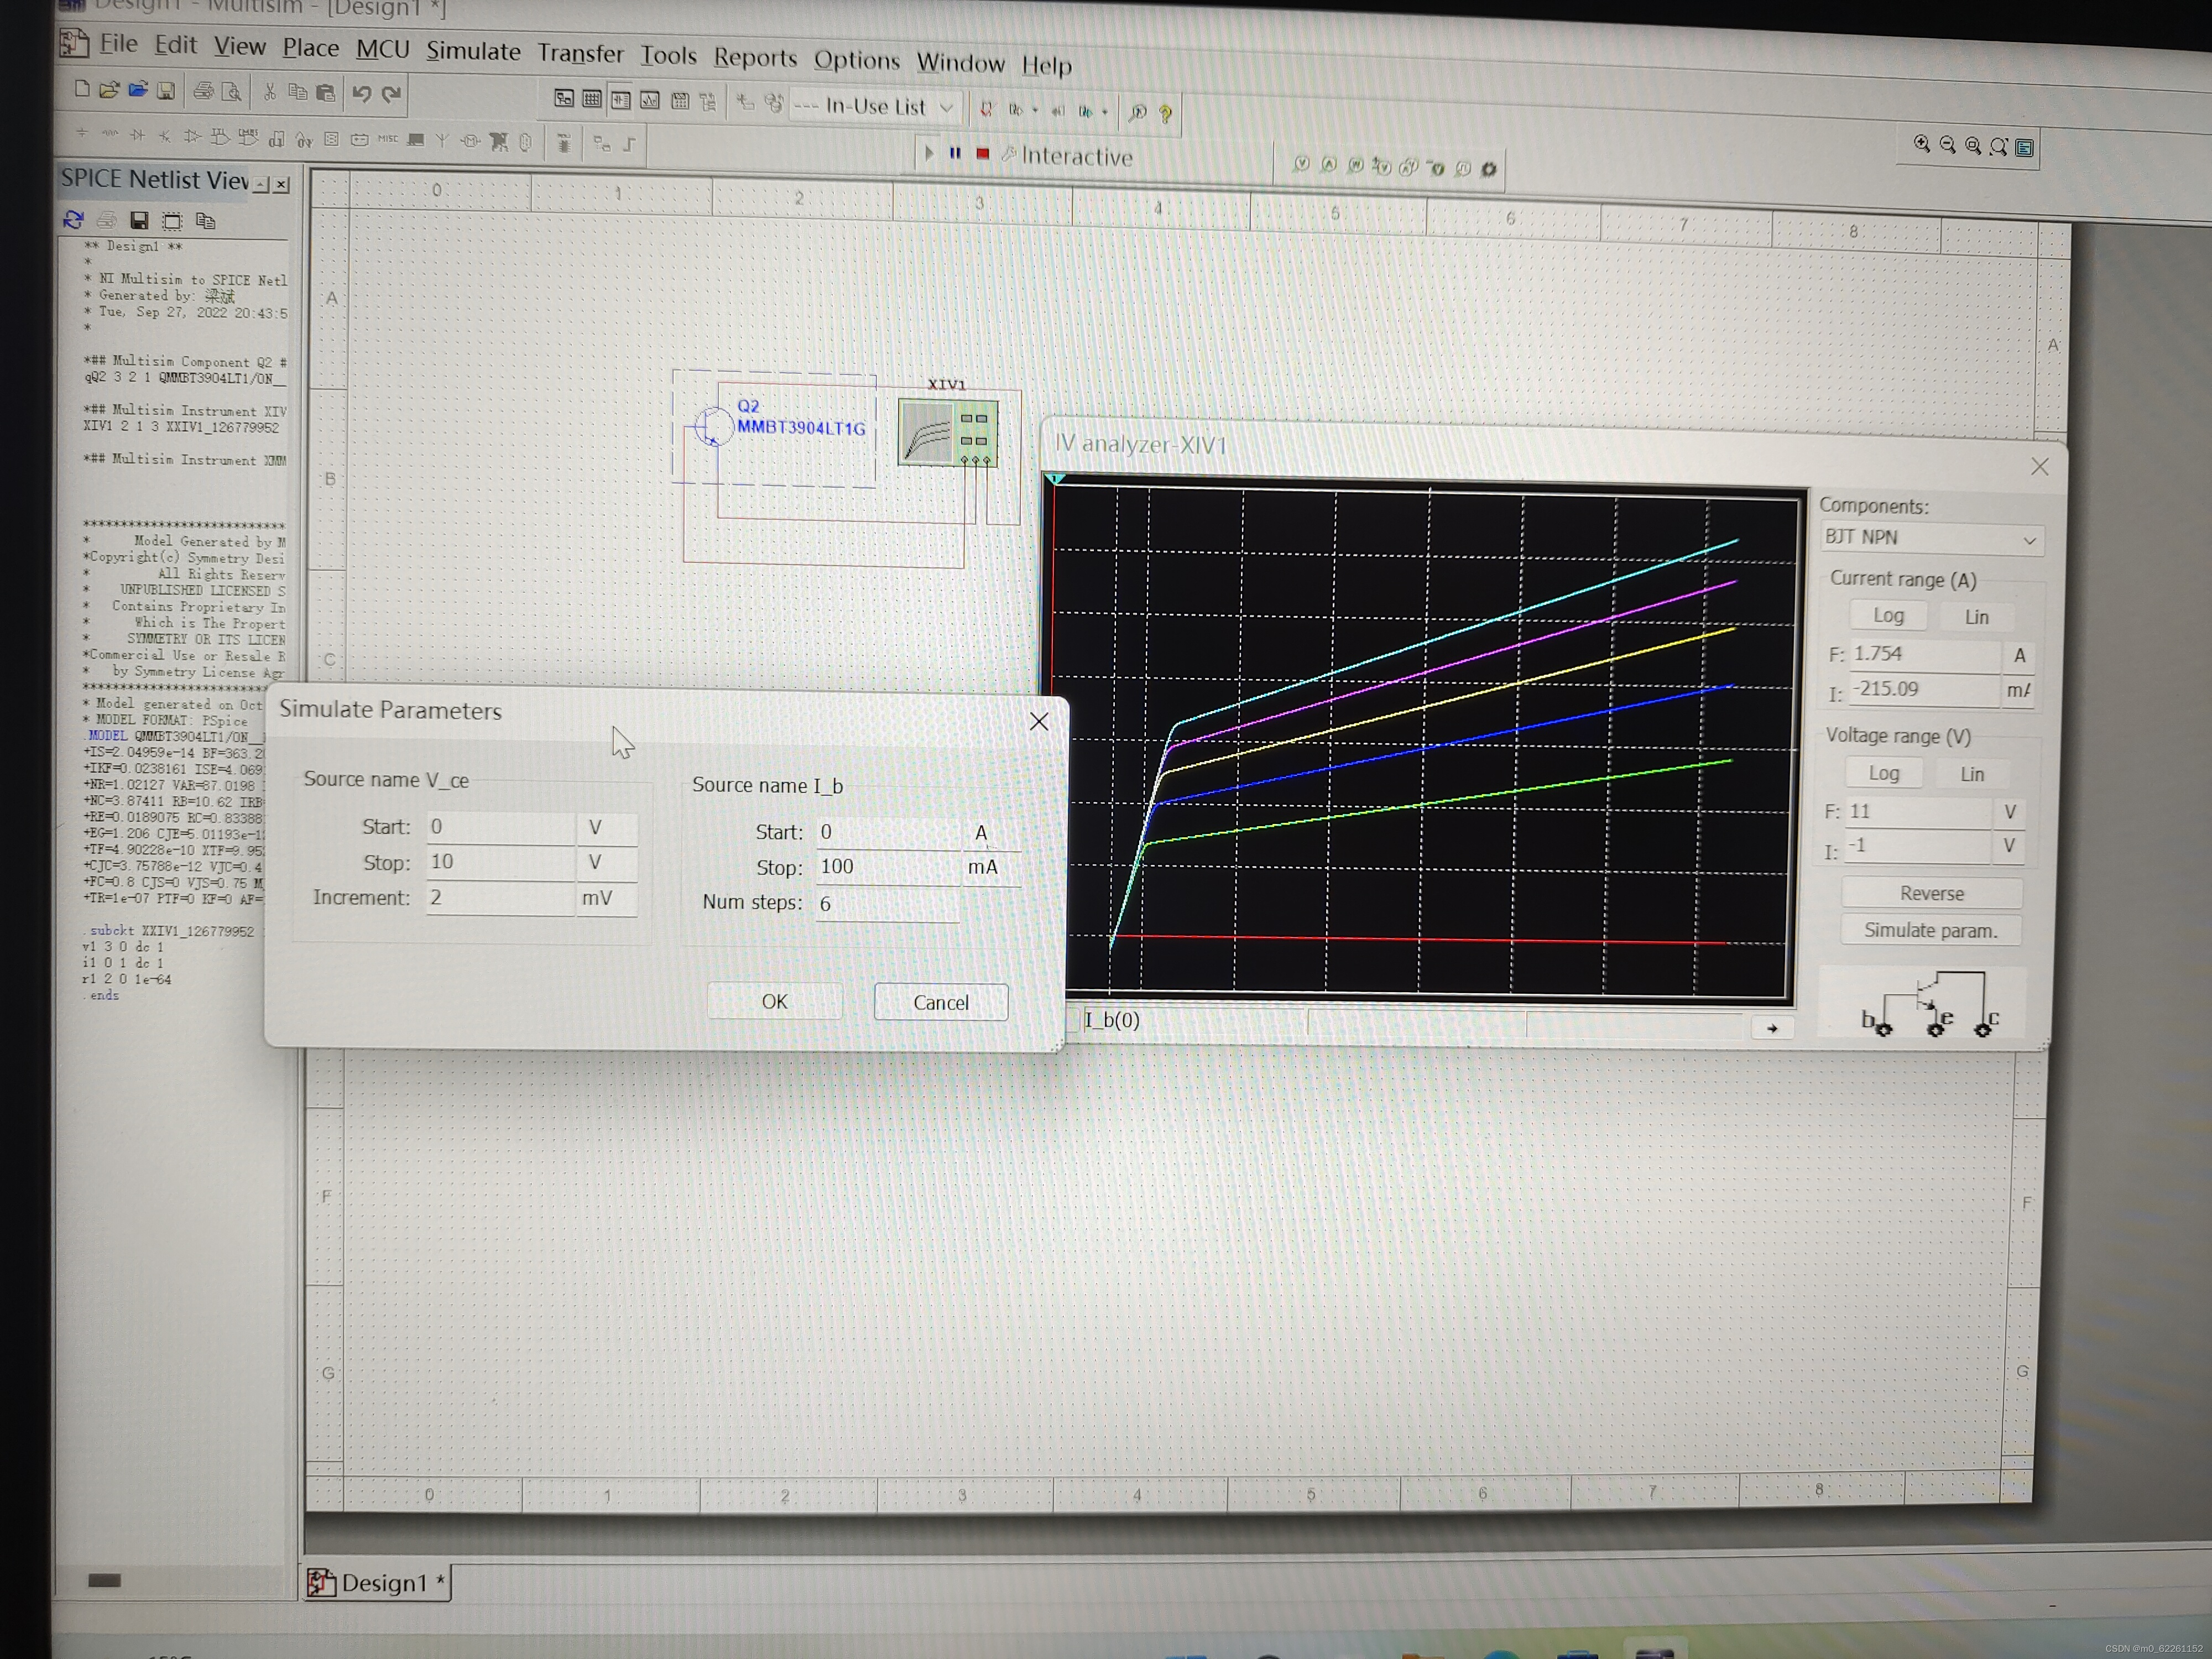
Task: Change the Voltage range F unit selector
Action: coord(2009,812)
